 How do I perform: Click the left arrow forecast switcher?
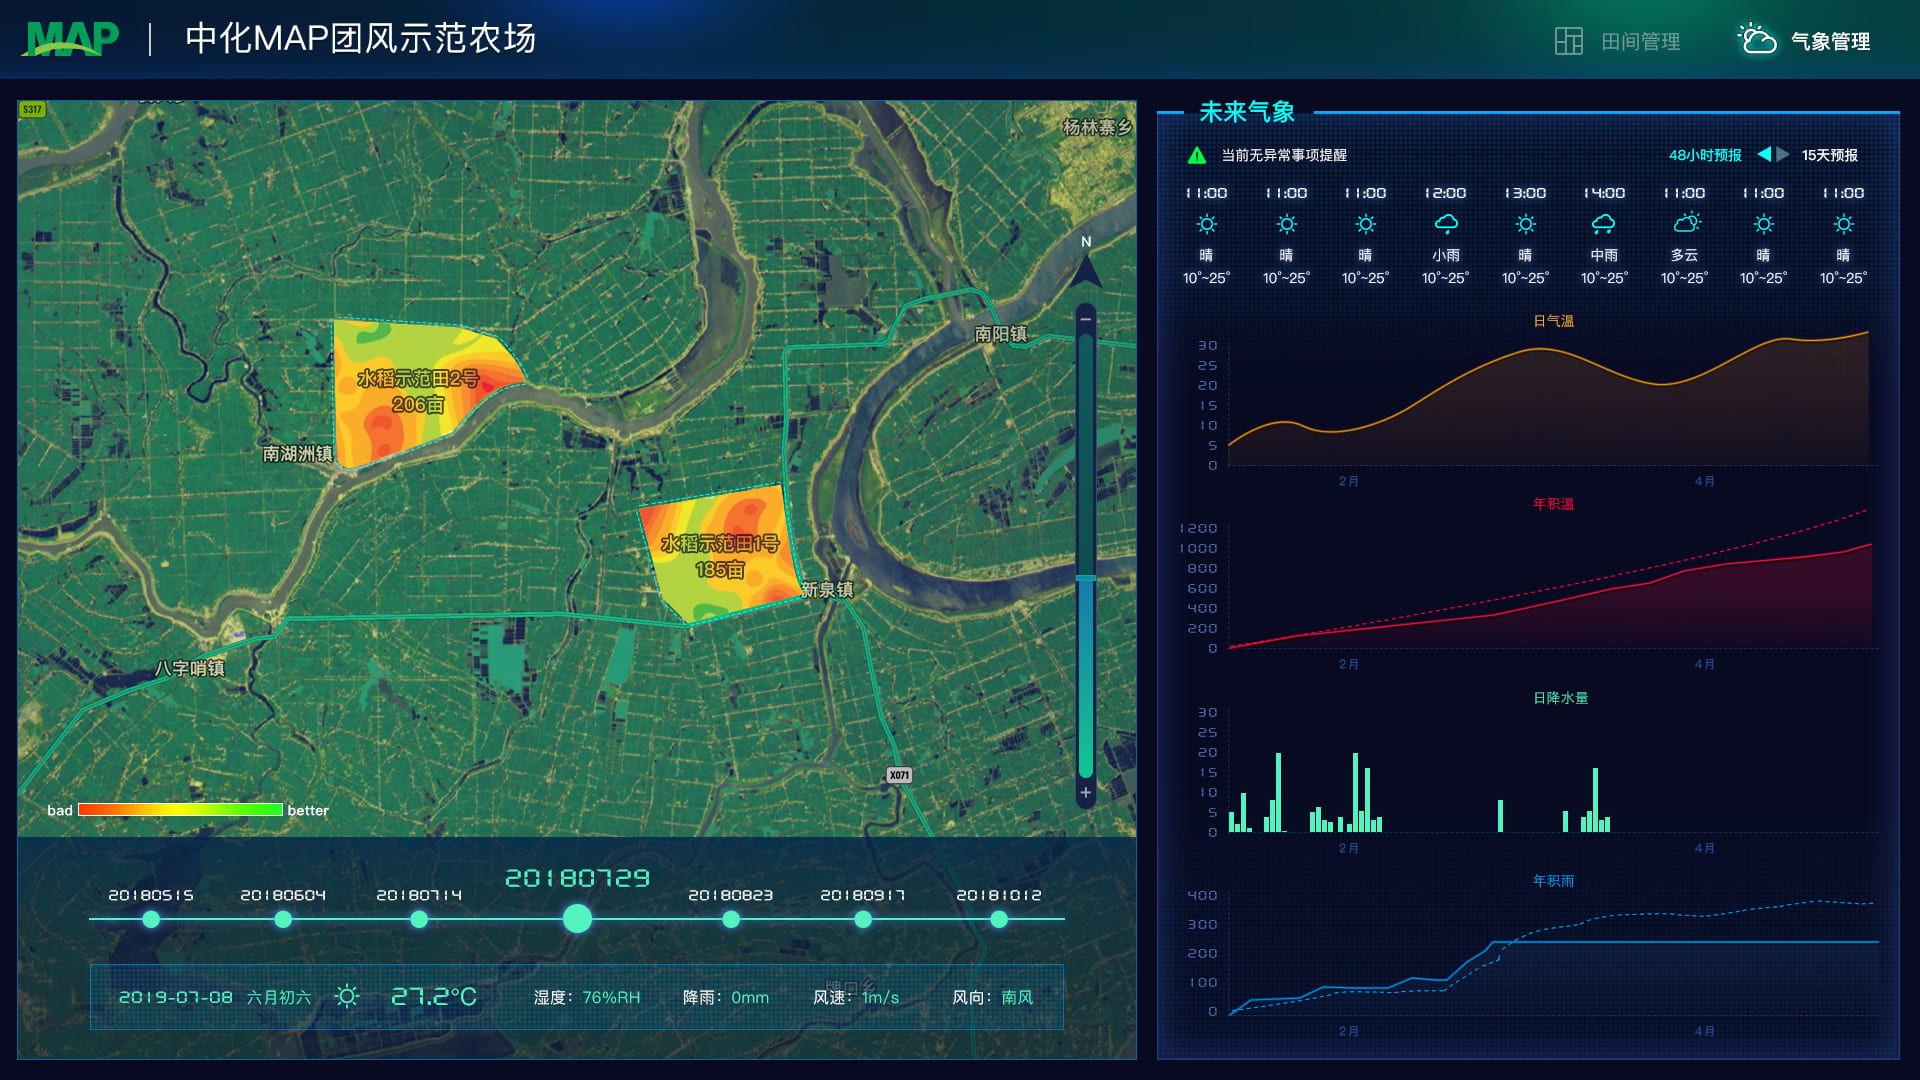(x=1764, y=154)
